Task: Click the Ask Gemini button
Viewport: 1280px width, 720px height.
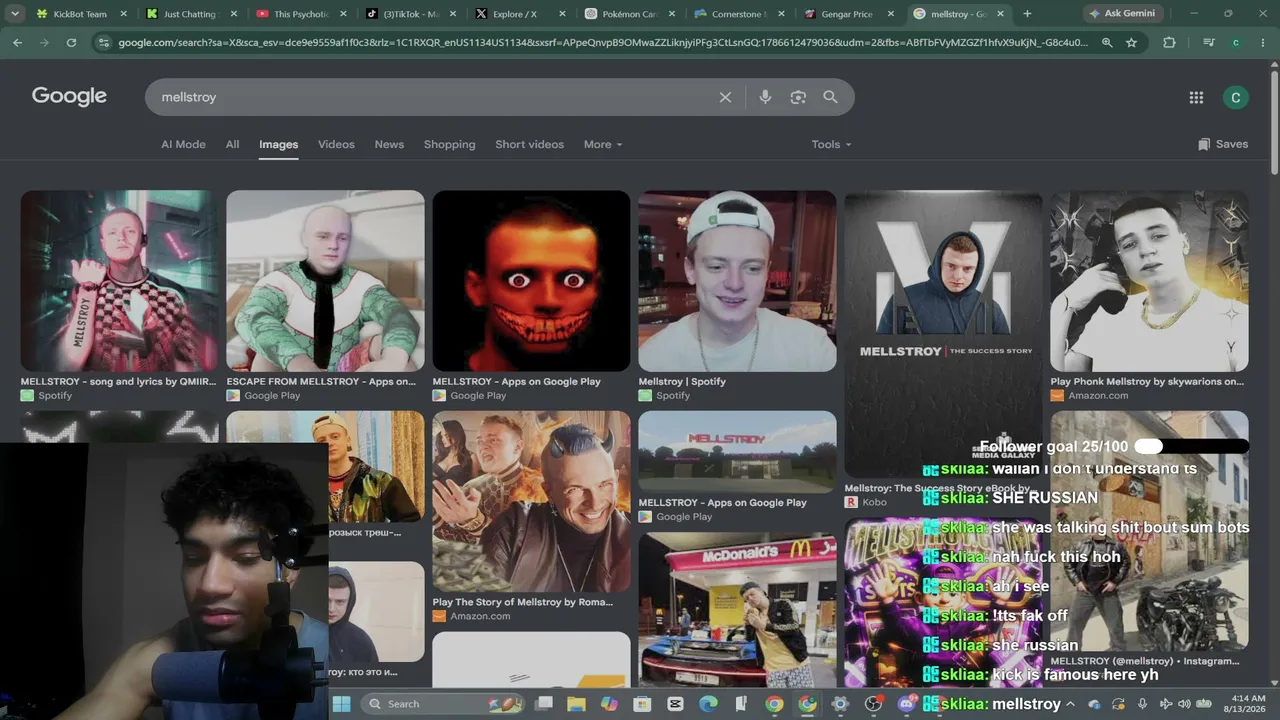Action: click(1122, 14)
